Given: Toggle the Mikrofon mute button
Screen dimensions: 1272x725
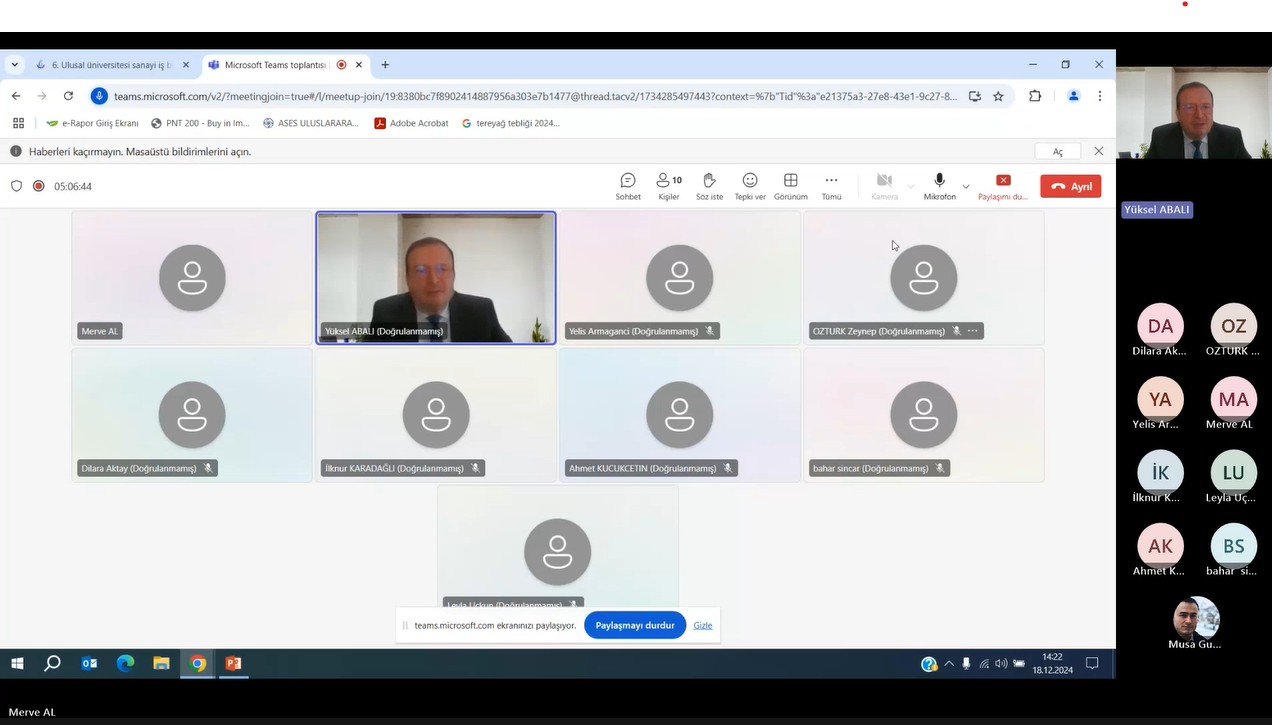Looking at the screenshot, I should click(939, 185).
